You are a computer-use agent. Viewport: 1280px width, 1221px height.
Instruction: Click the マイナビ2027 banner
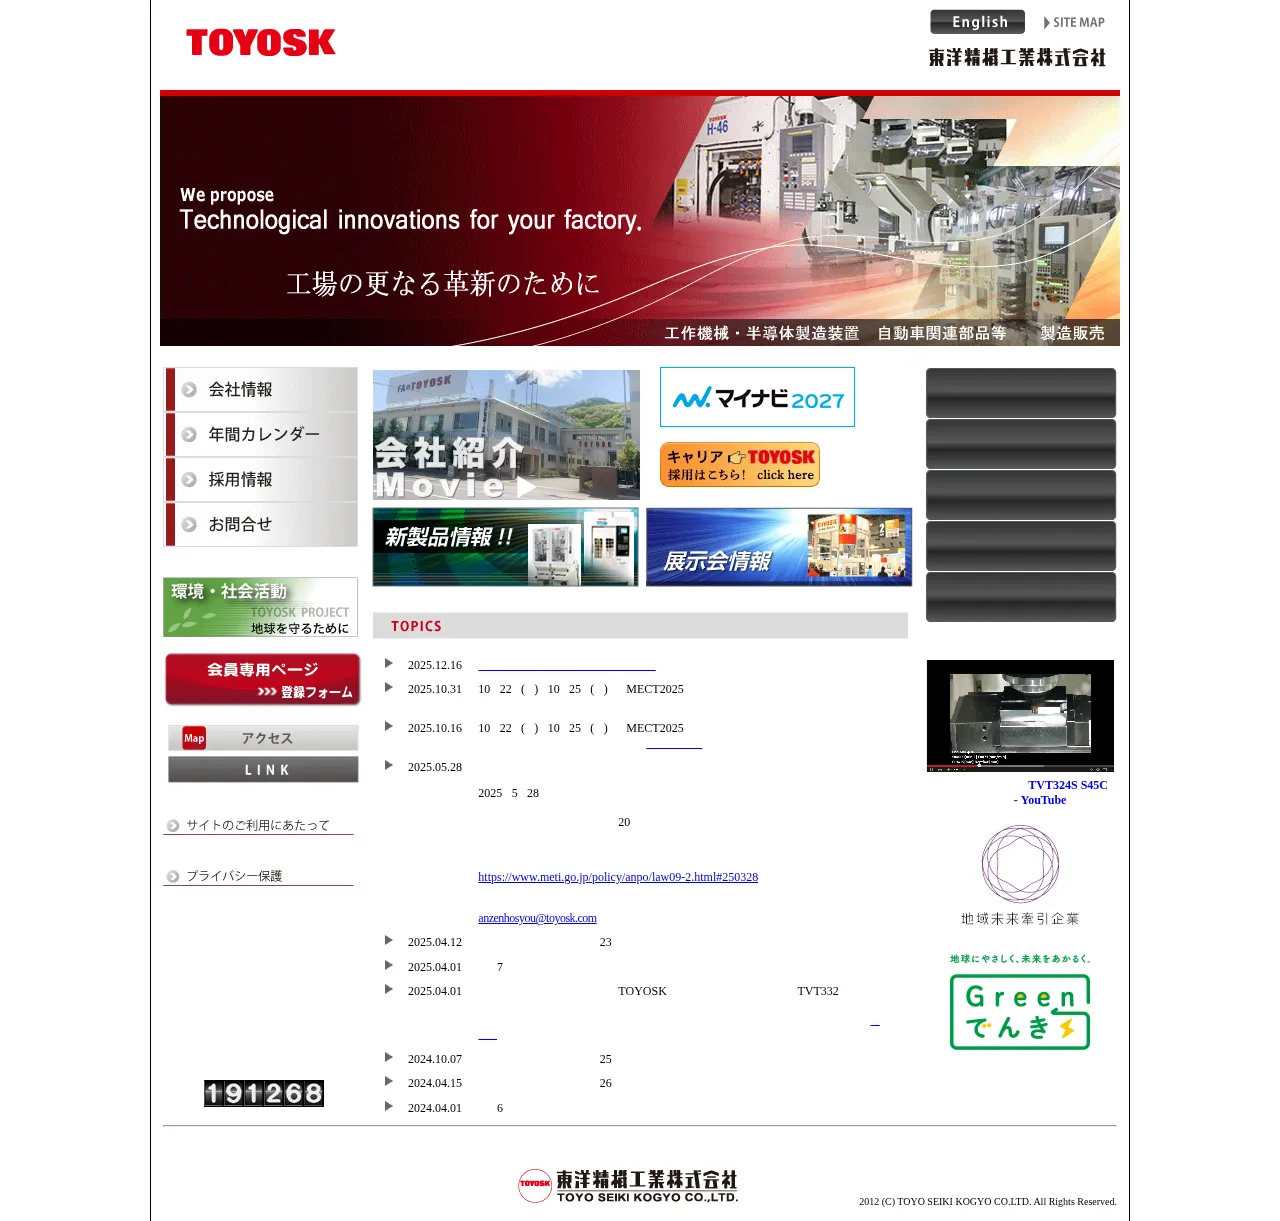point(757,397)
